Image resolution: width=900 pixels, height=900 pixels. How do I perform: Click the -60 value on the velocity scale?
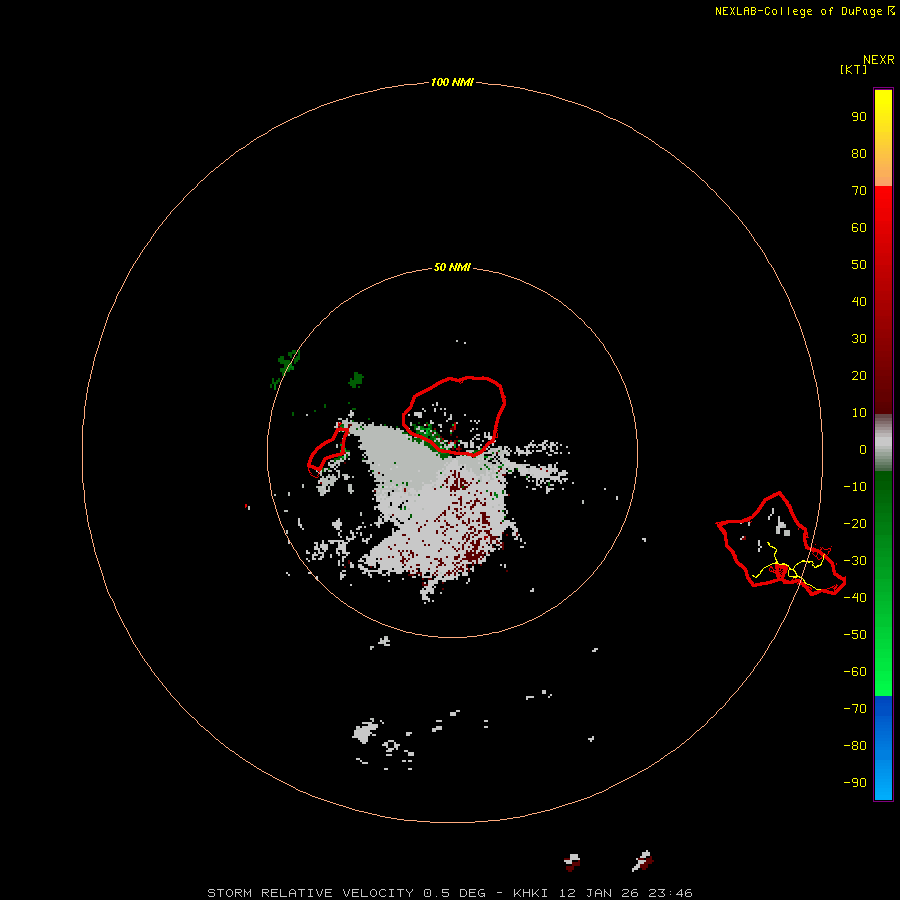[855, 672]
